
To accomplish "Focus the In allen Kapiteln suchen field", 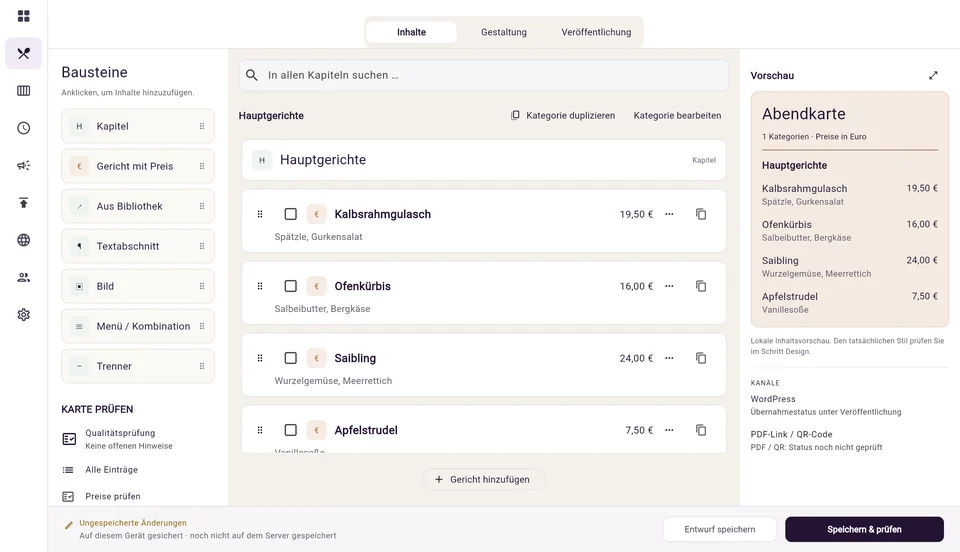I will click(484, 75).
